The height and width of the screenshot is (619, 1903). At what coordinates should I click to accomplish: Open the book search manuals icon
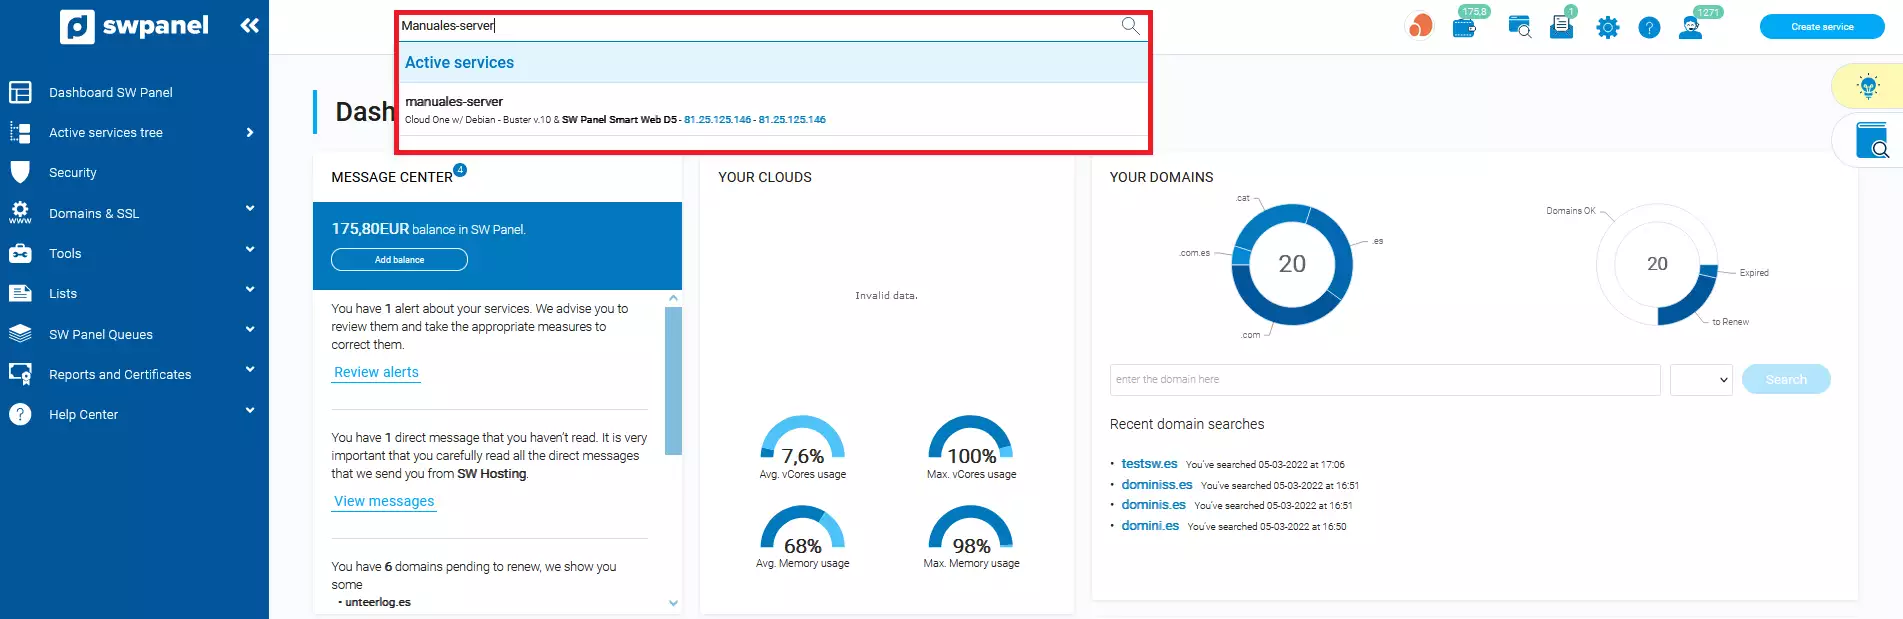tap(1871, 141)
